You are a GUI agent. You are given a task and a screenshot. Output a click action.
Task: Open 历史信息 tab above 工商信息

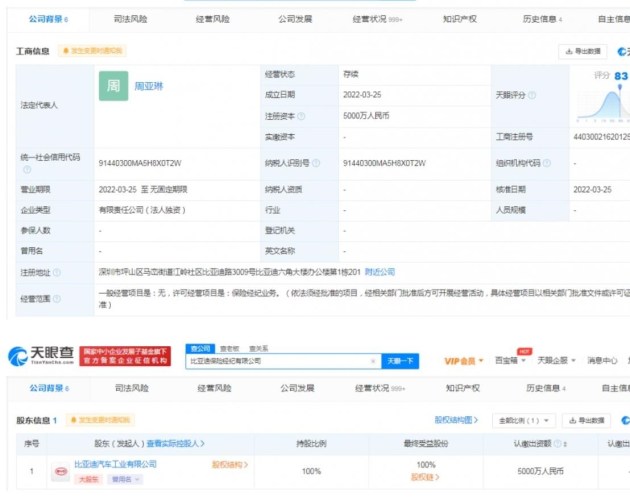542,19
